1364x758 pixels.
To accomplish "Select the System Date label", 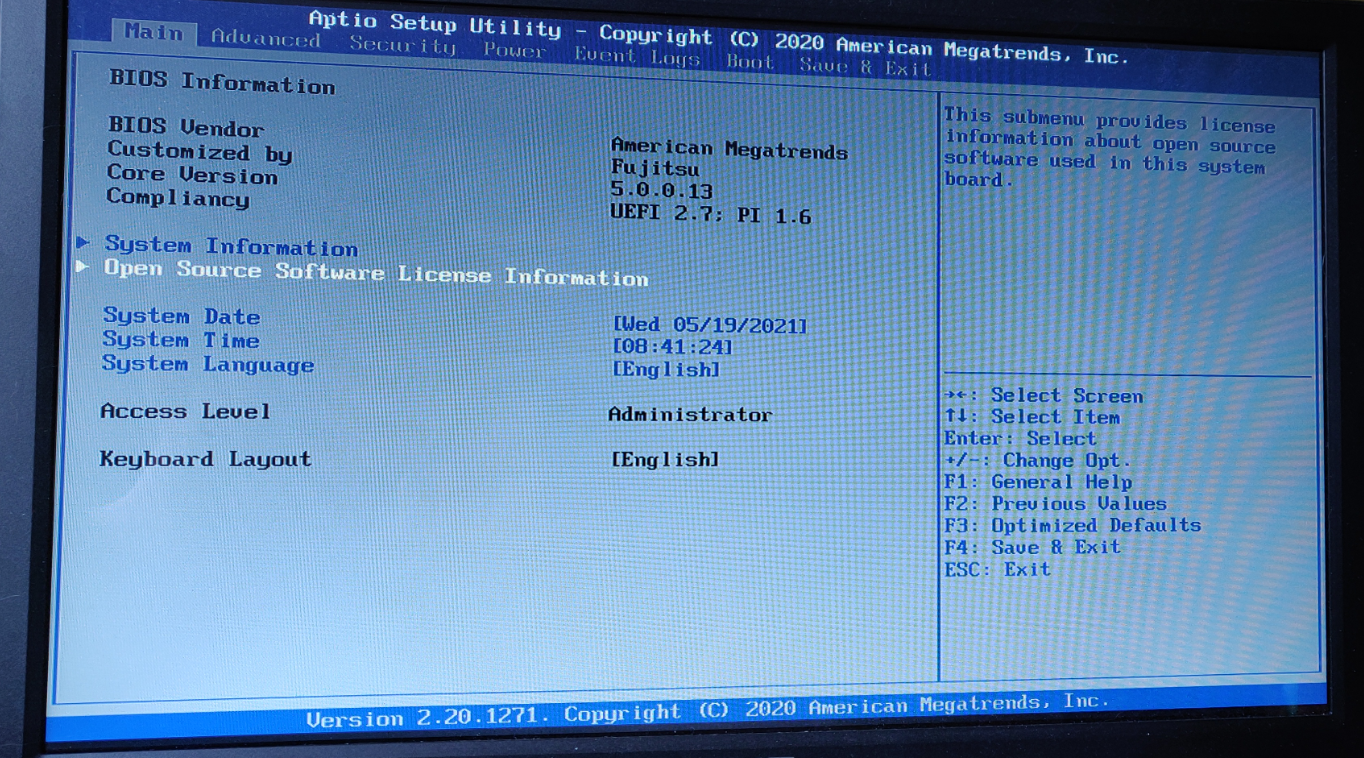I will [181, 316].
